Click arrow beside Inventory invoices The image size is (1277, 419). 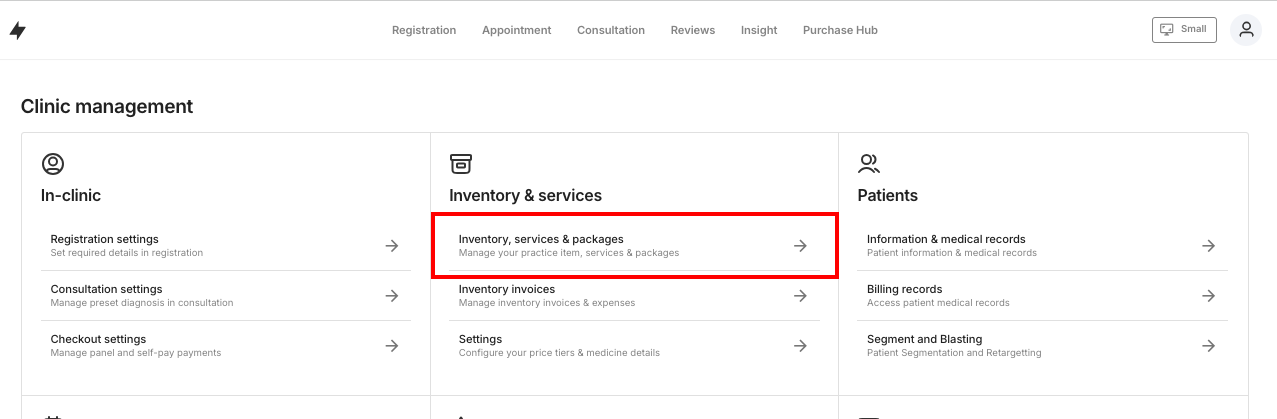tap(800, 296)
